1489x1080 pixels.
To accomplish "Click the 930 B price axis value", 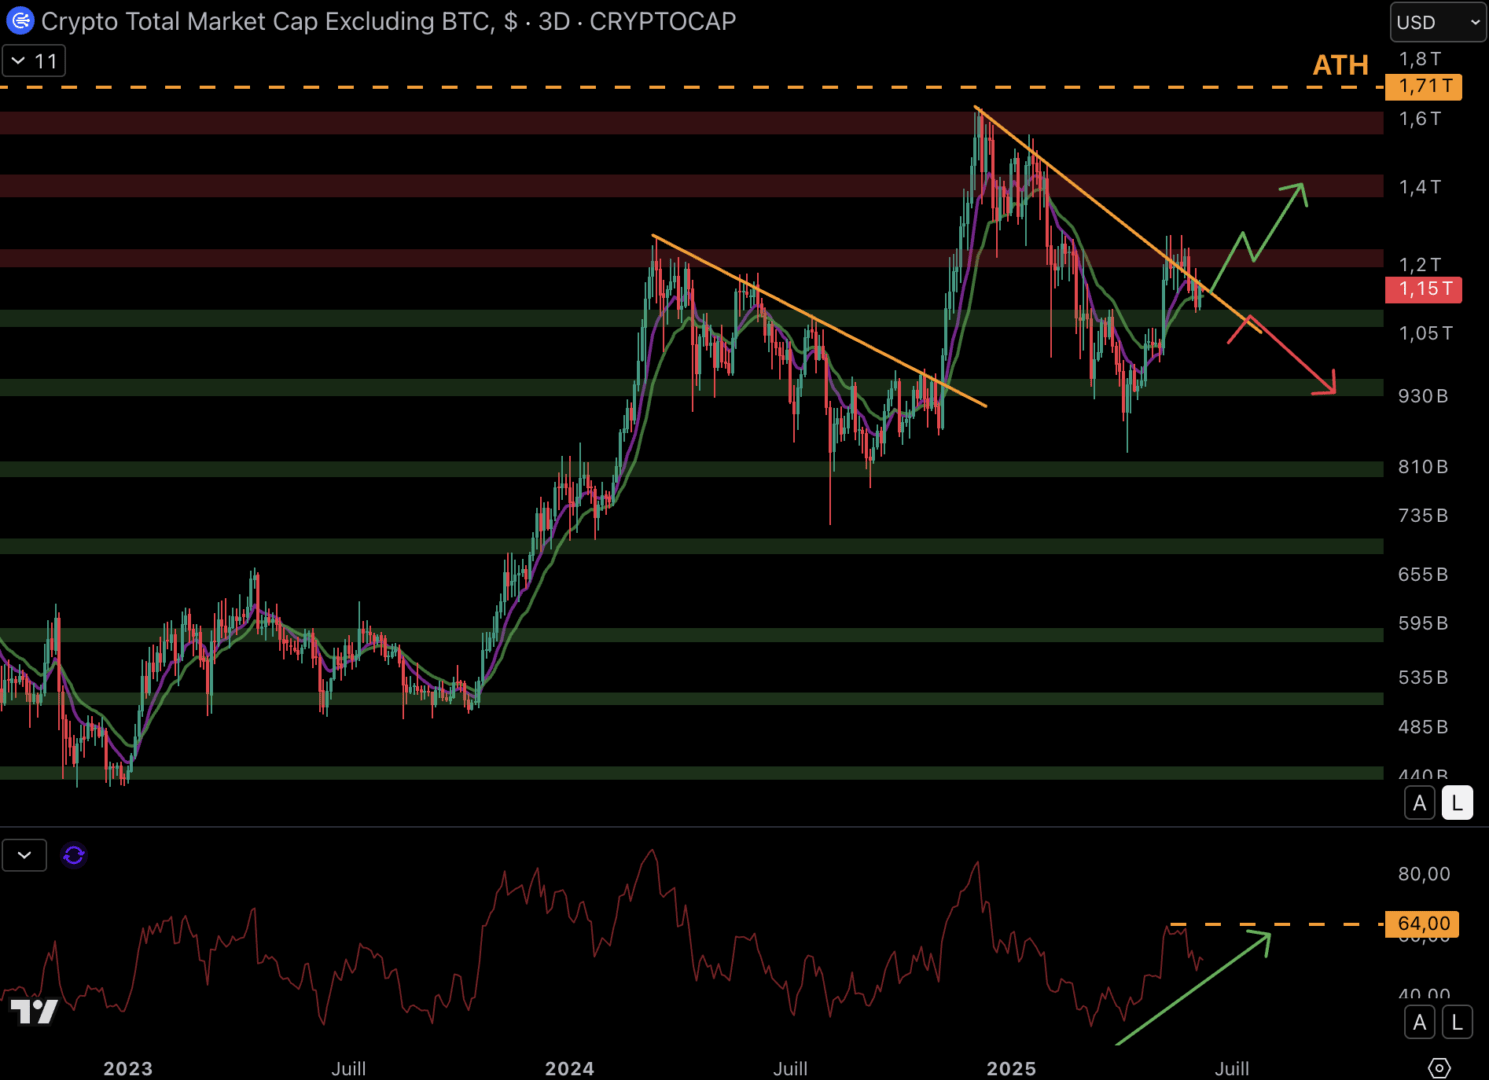I will point(1423,396).
